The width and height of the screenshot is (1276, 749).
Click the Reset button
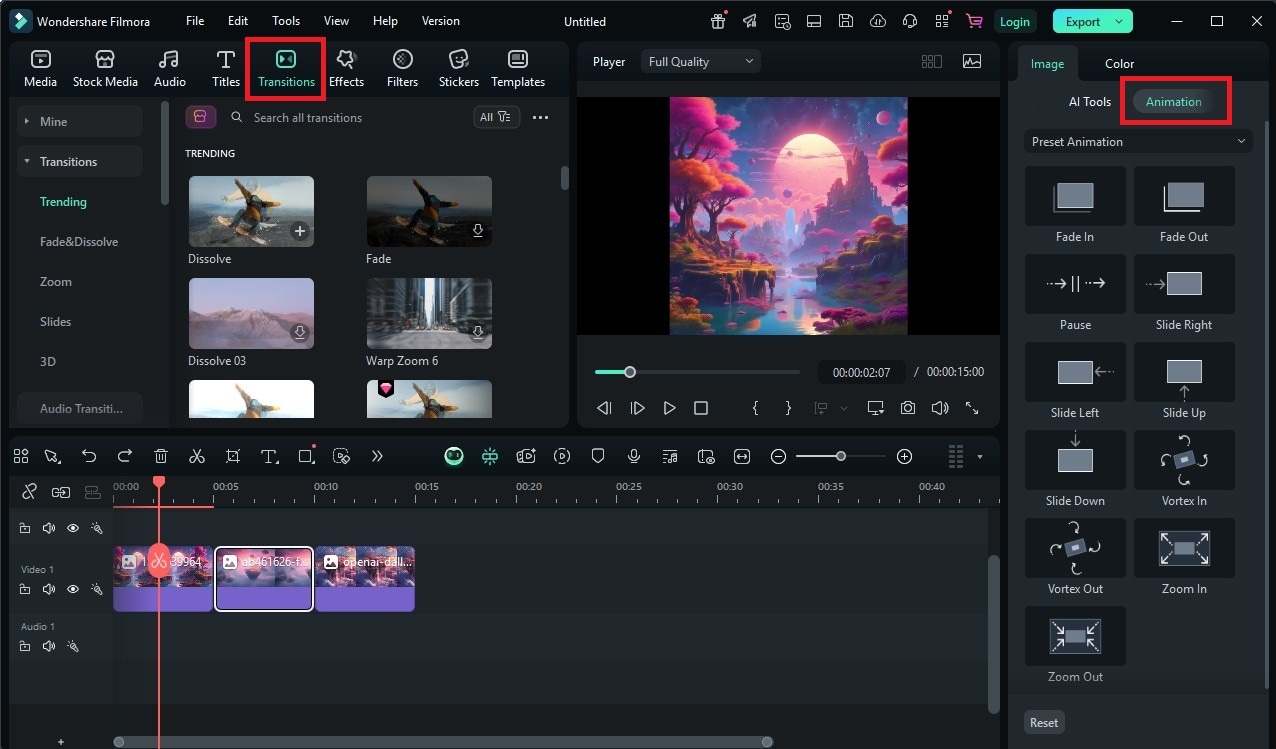(x=1044, y=722)
